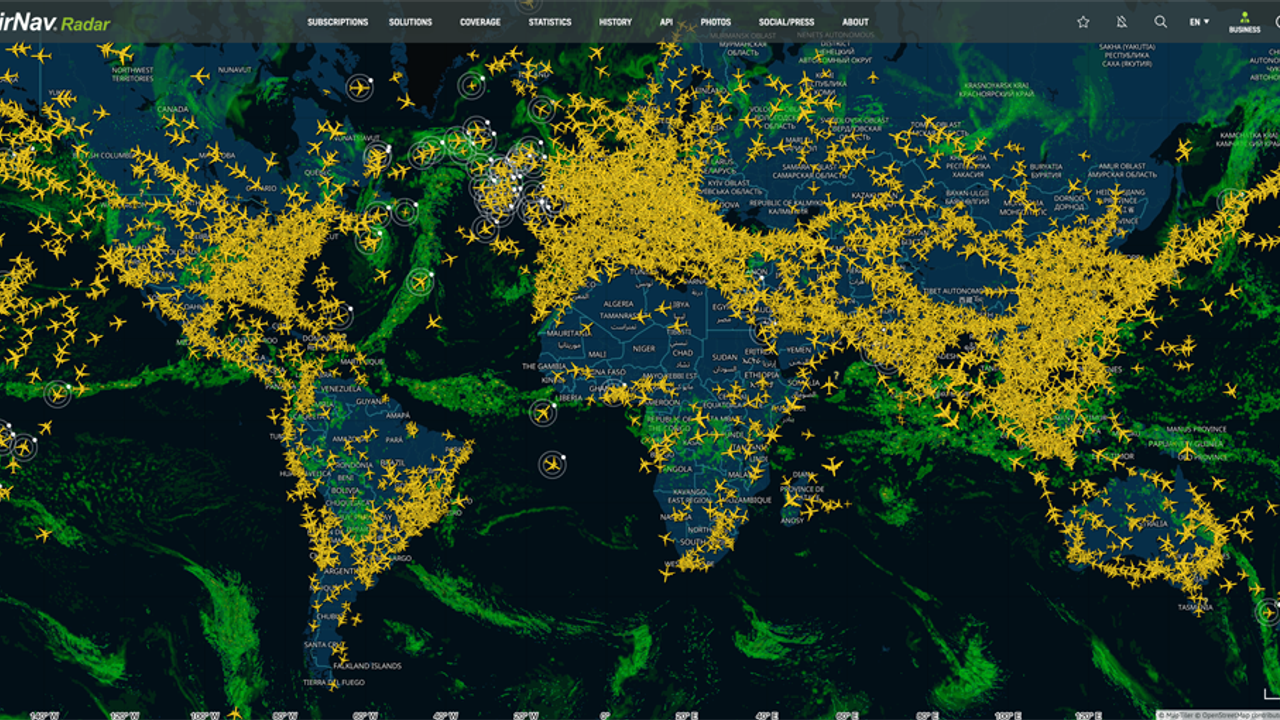The width and height of the screenshot is (1280, 720).
Task: Open the search magnifier icon
Action: 1160,22
